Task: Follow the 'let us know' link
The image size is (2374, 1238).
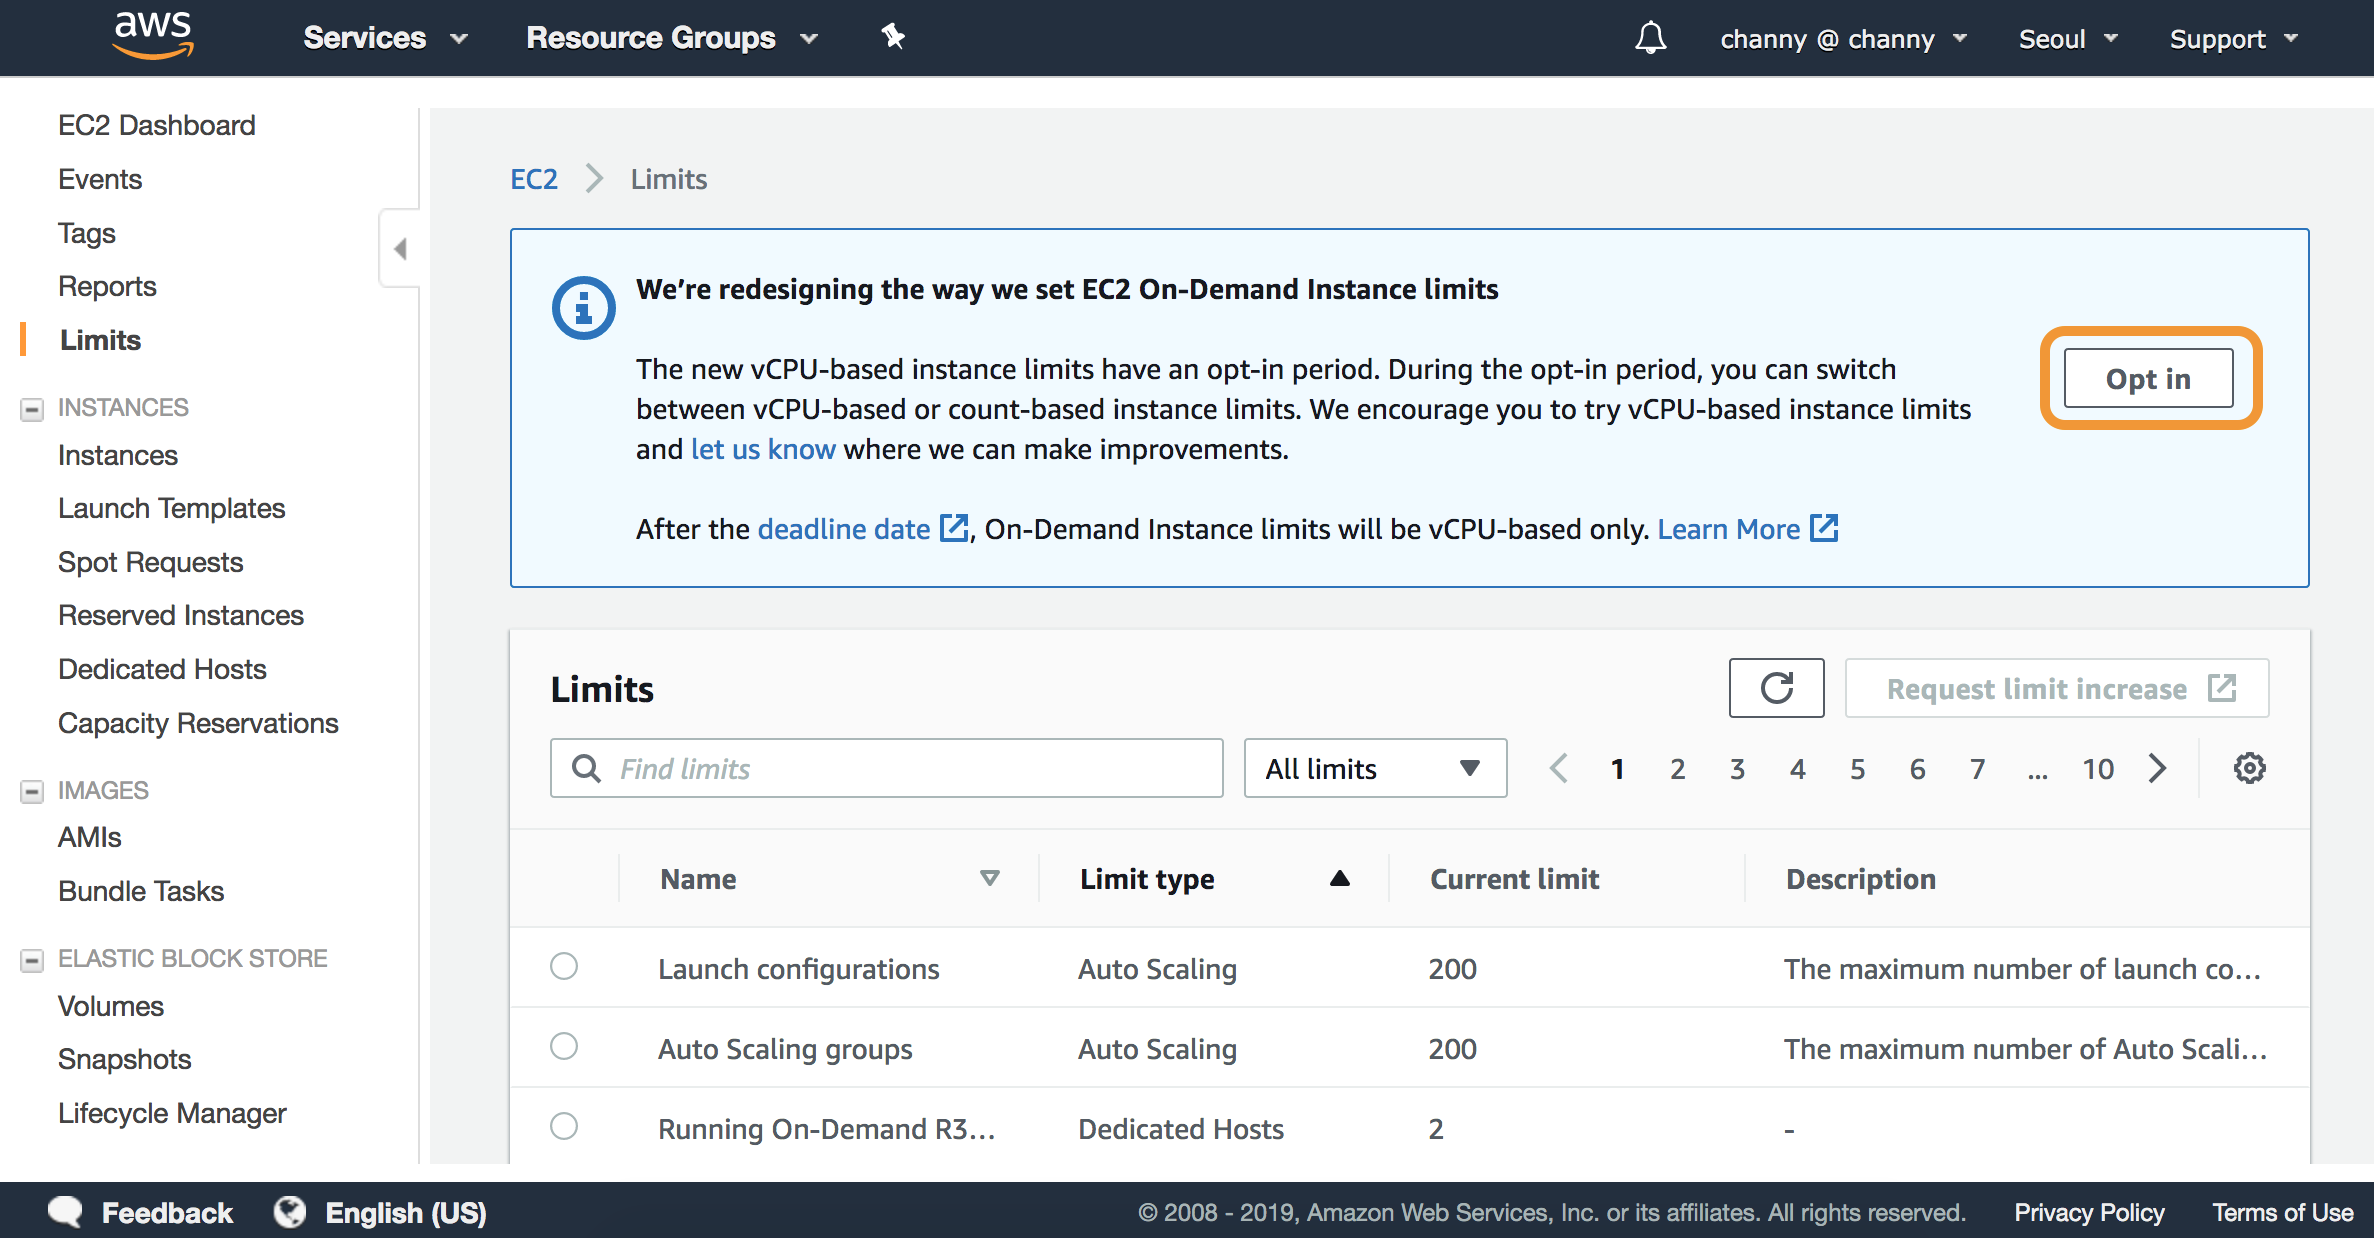Action: pos(763,449)
